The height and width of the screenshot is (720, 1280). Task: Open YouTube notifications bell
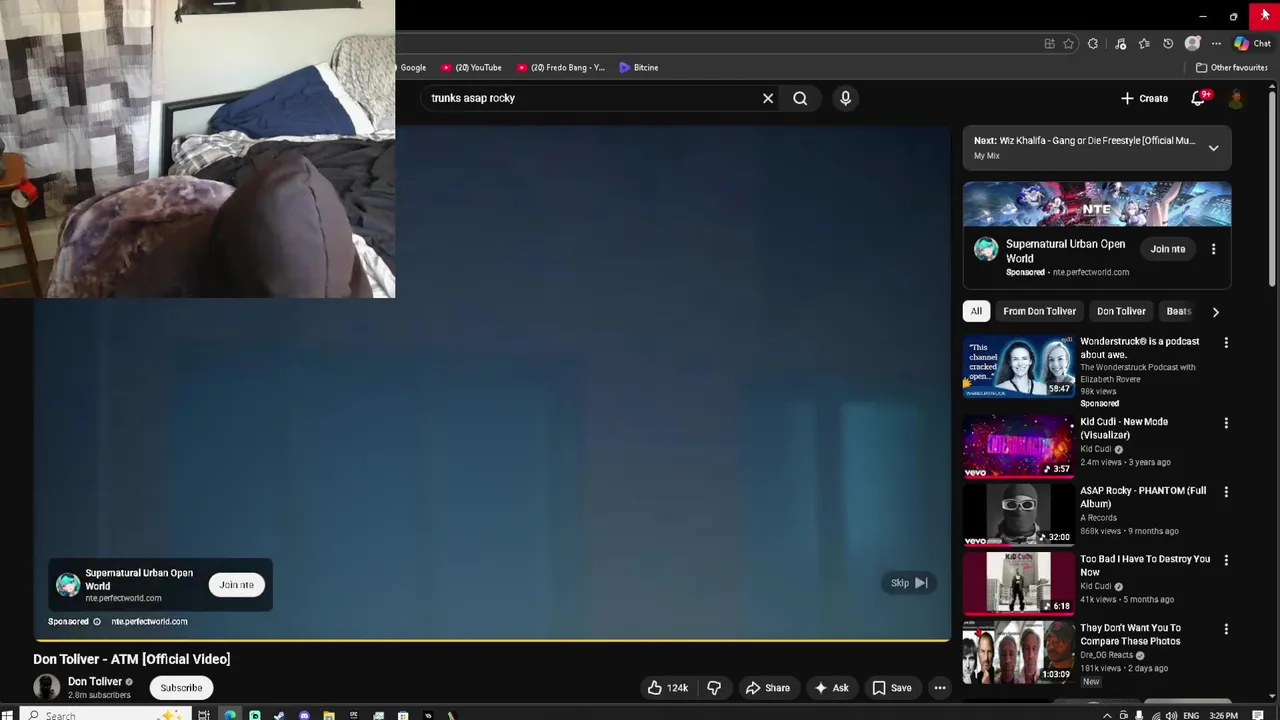pos(1198,98)
